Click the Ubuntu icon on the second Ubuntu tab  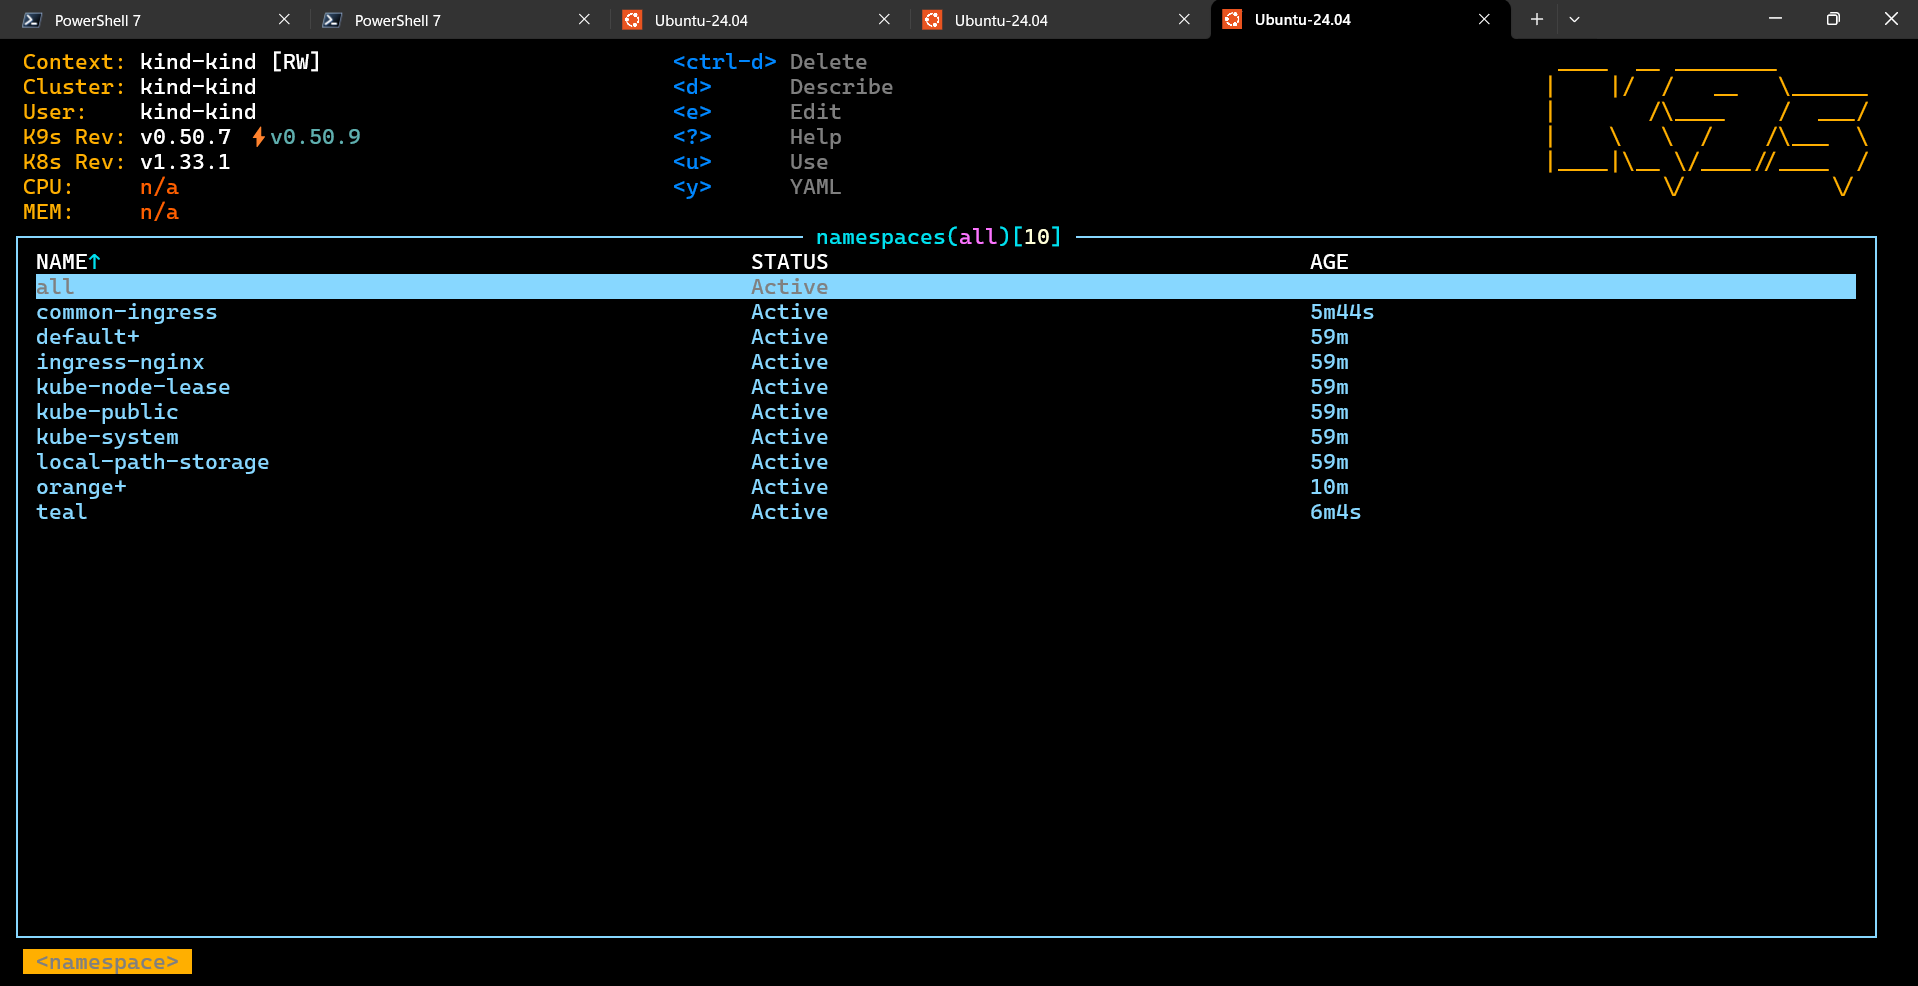[x=932, y=20]
